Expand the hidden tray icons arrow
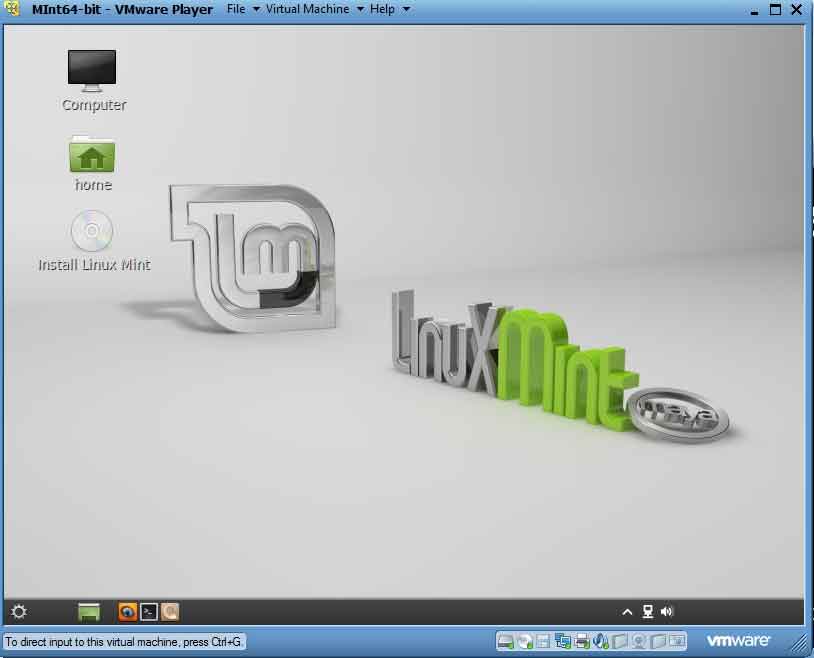 click(627, 612)
